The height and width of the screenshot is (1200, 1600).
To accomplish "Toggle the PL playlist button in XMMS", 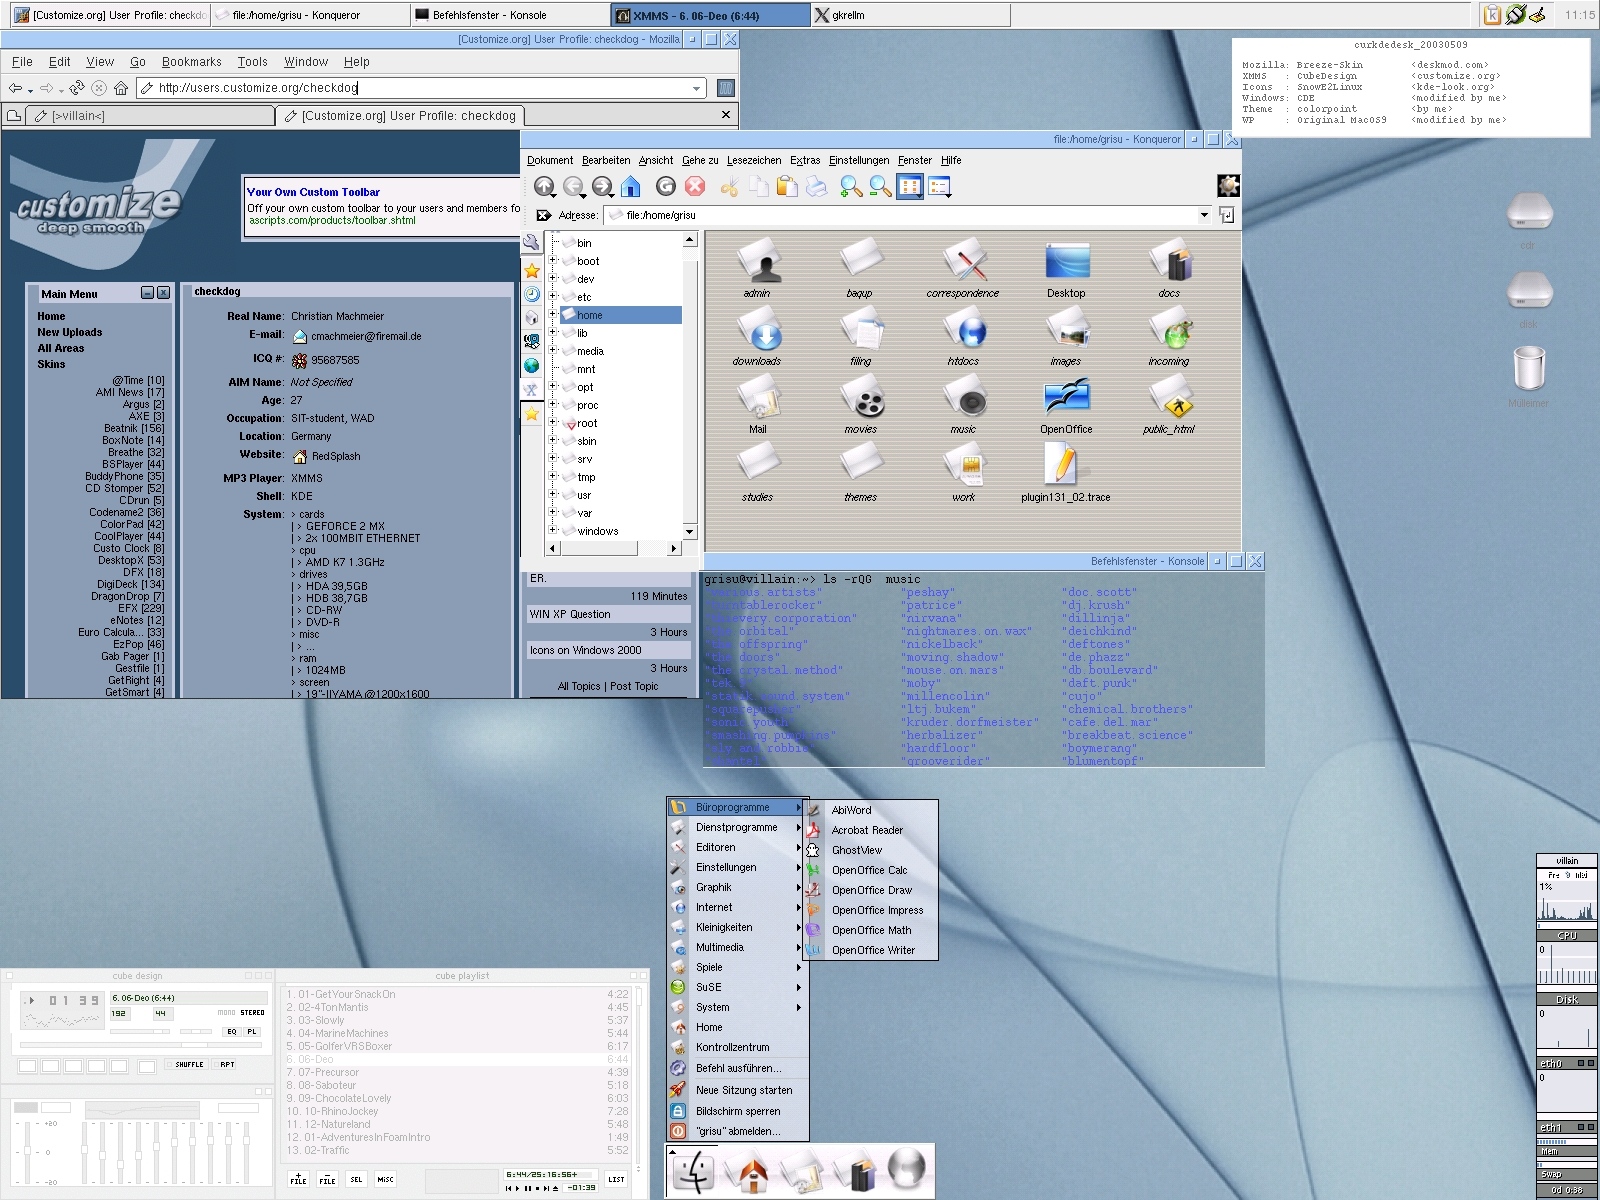I will [252, 1031].
